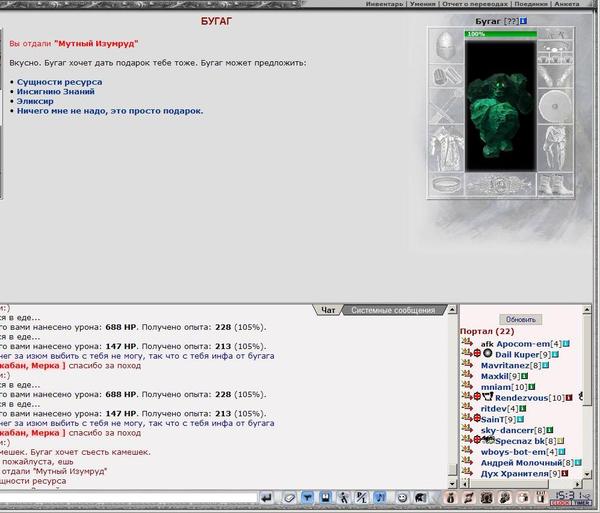
Task: Click the empty helmet slot of Бугаг
Action: pos(446,45)
